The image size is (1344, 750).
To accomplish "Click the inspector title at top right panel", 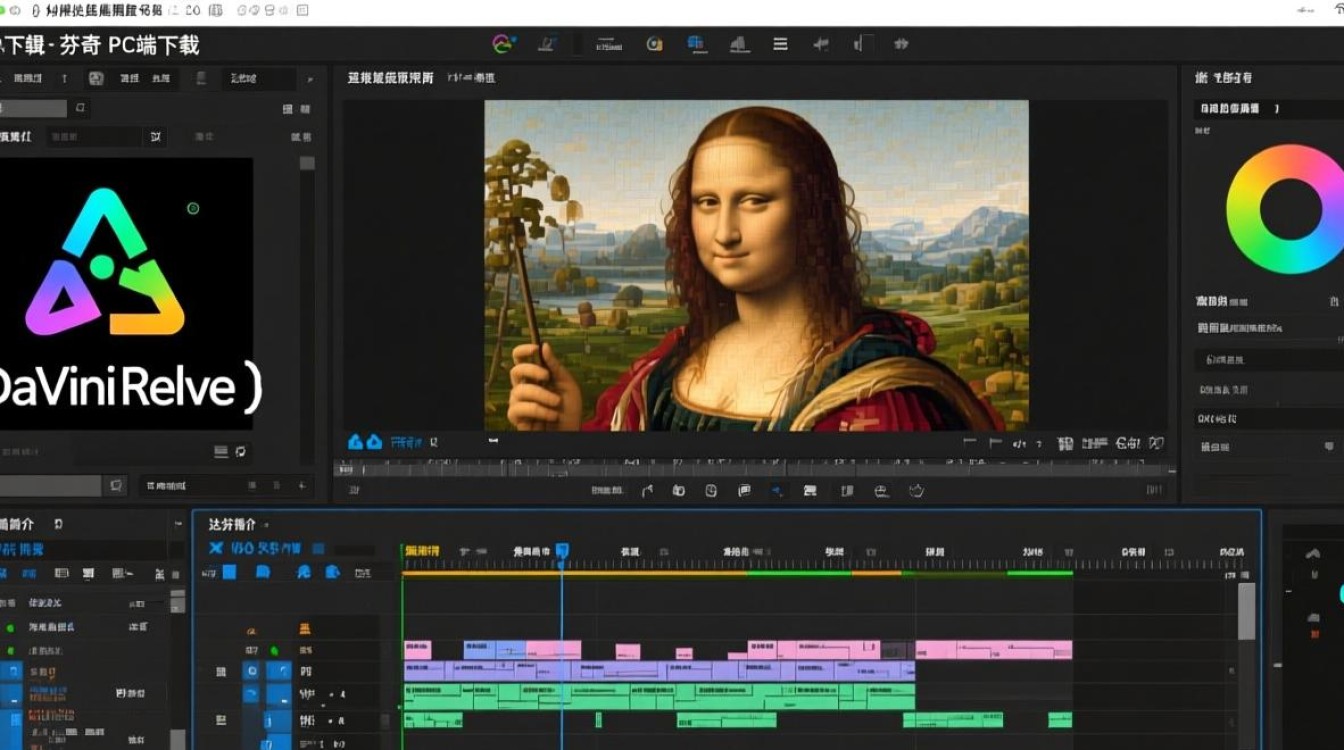I will tap(1223, 78).
